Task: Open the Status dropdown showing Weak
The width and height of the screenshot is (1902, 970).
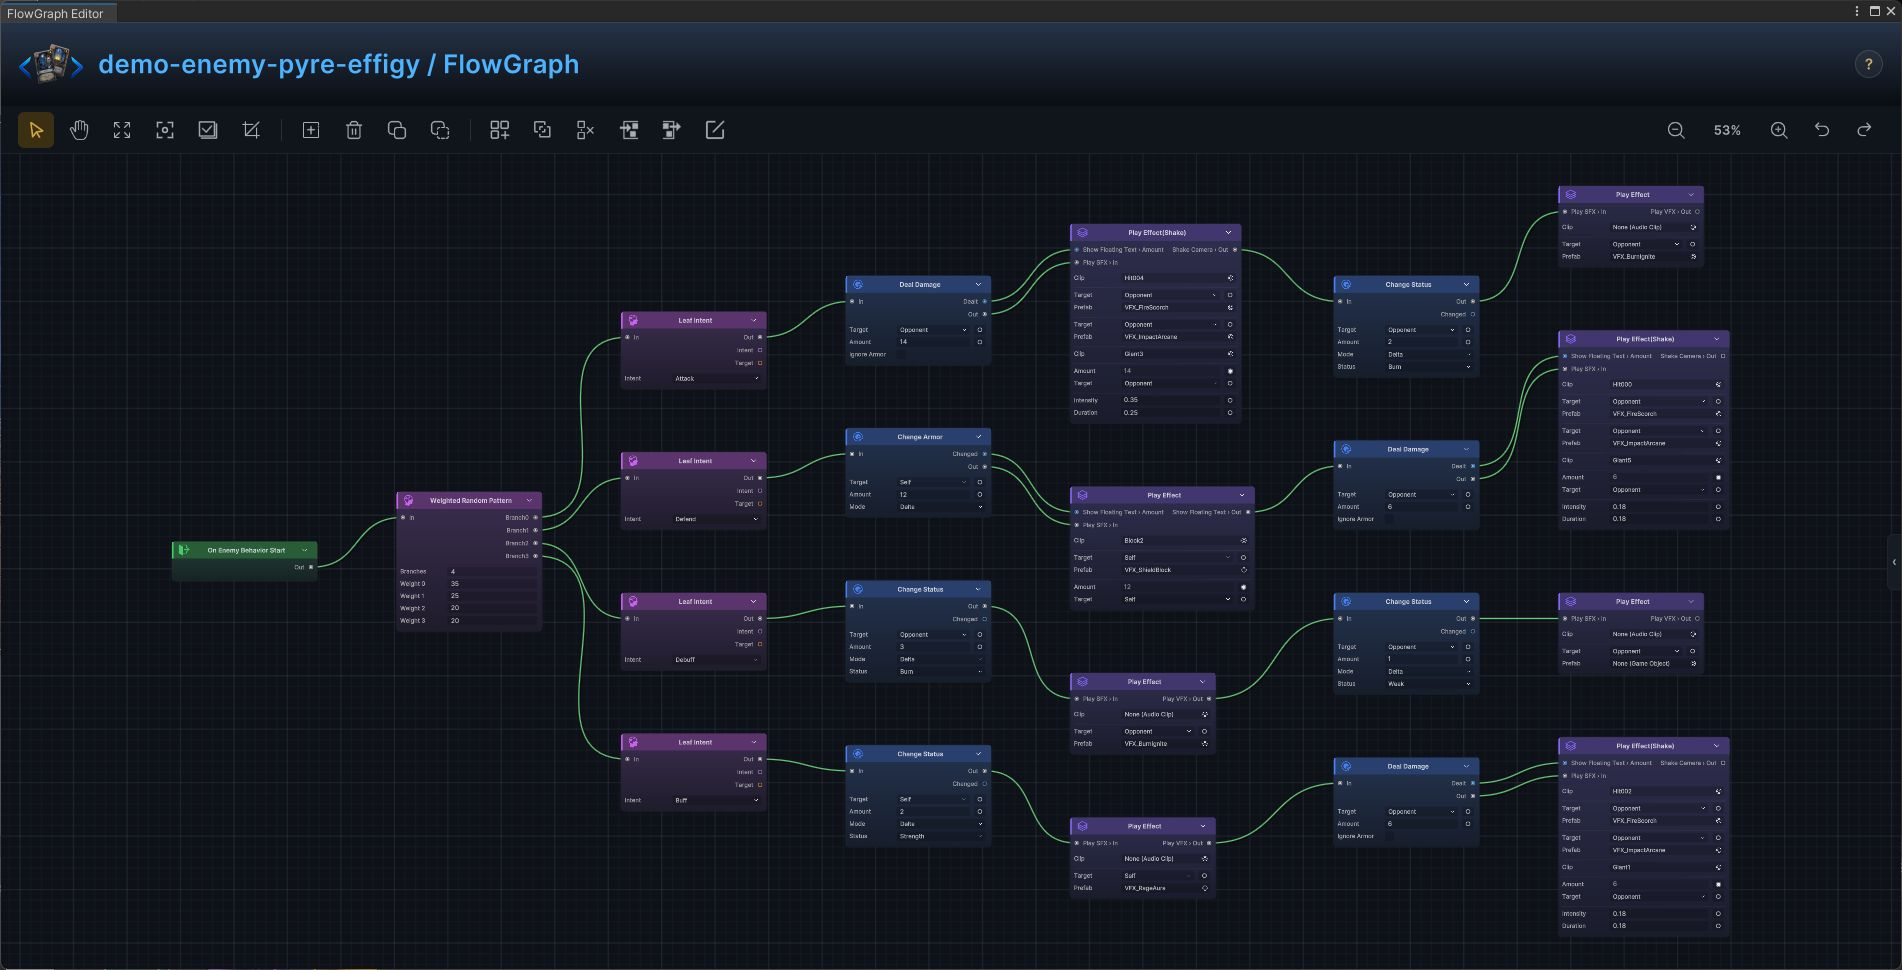Action: (1429, 684)
